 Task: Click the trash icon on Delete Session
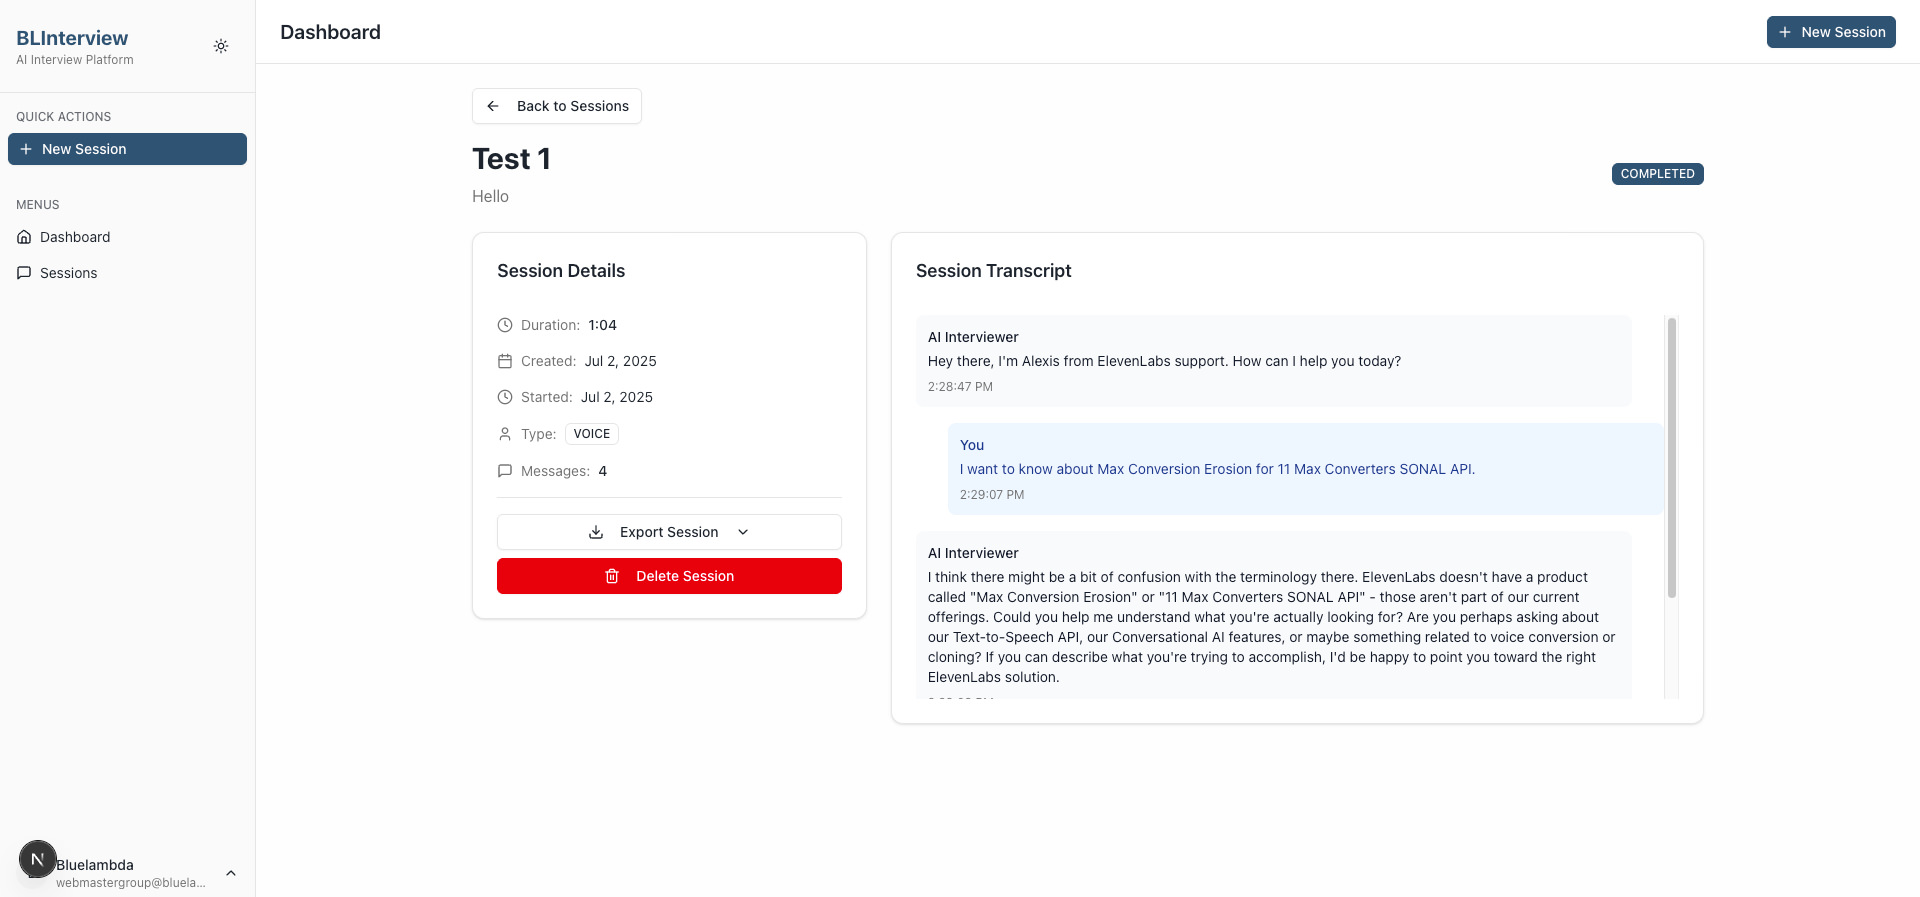[x=612, y=576]
